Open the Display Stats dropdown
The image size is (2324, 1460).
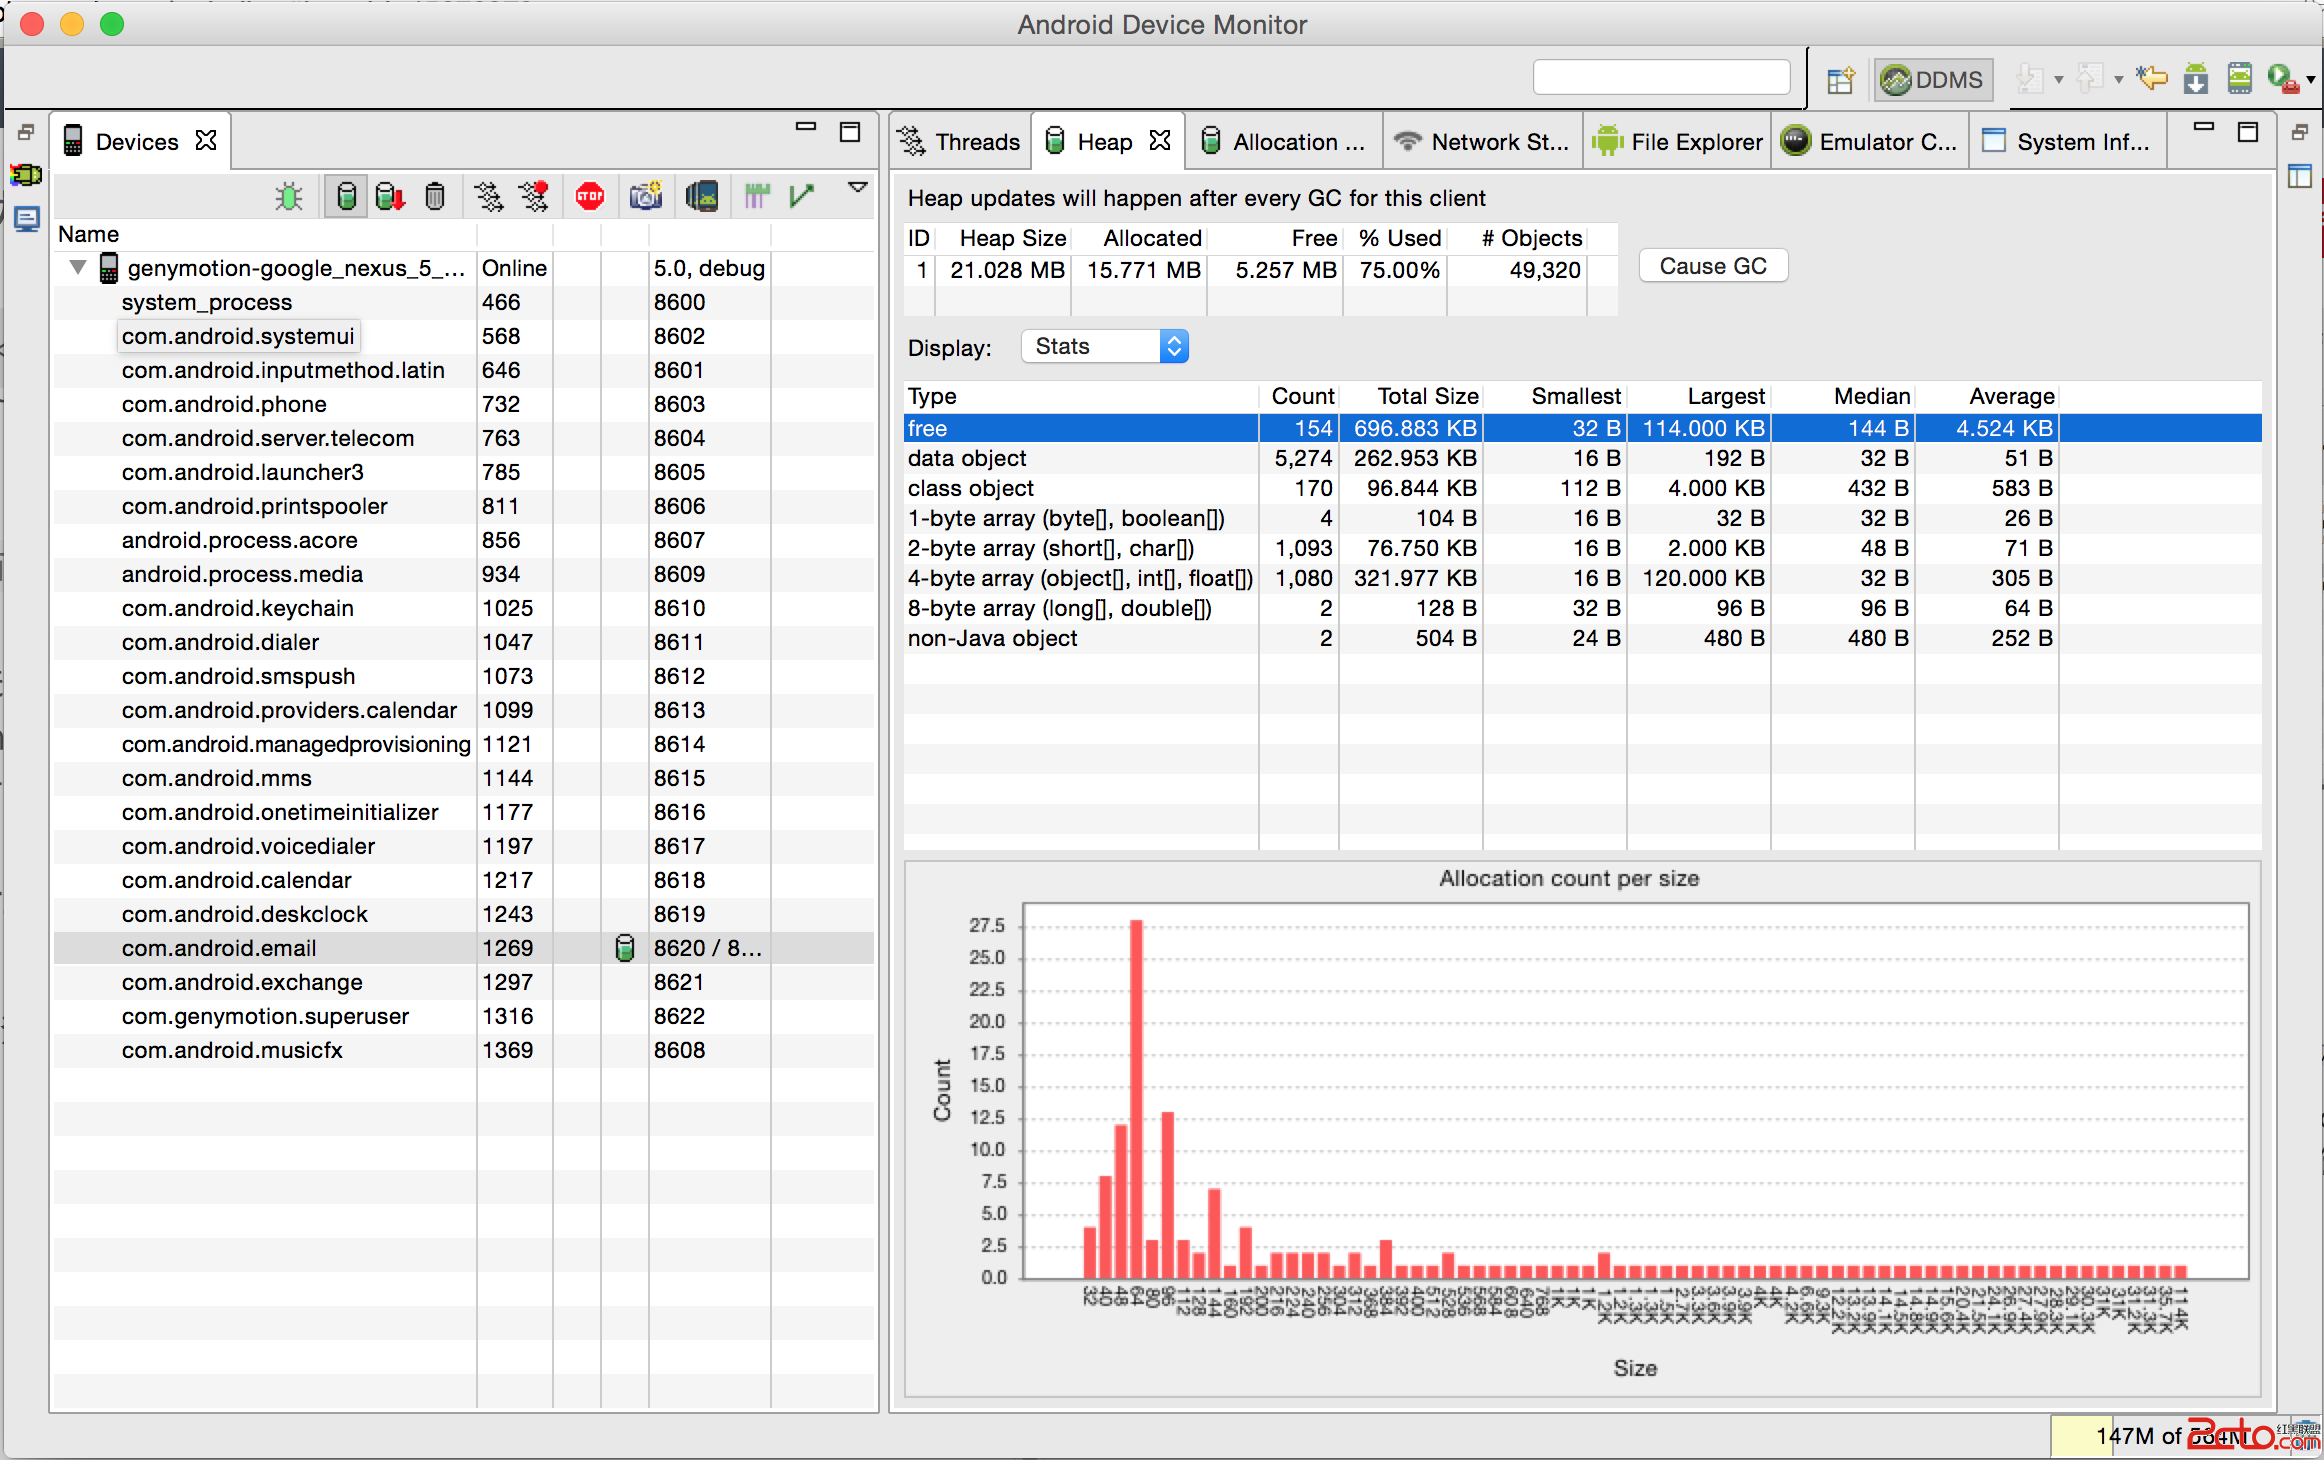tap(1105, 347)
